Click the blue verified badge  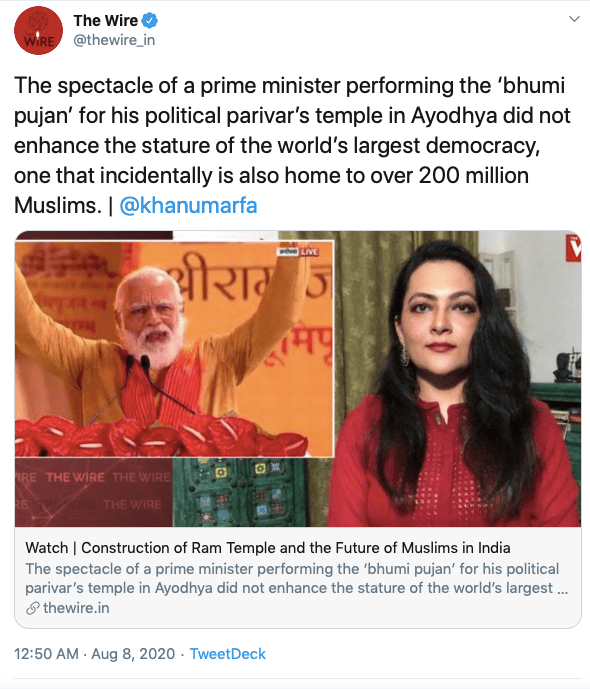coord(149,20)
